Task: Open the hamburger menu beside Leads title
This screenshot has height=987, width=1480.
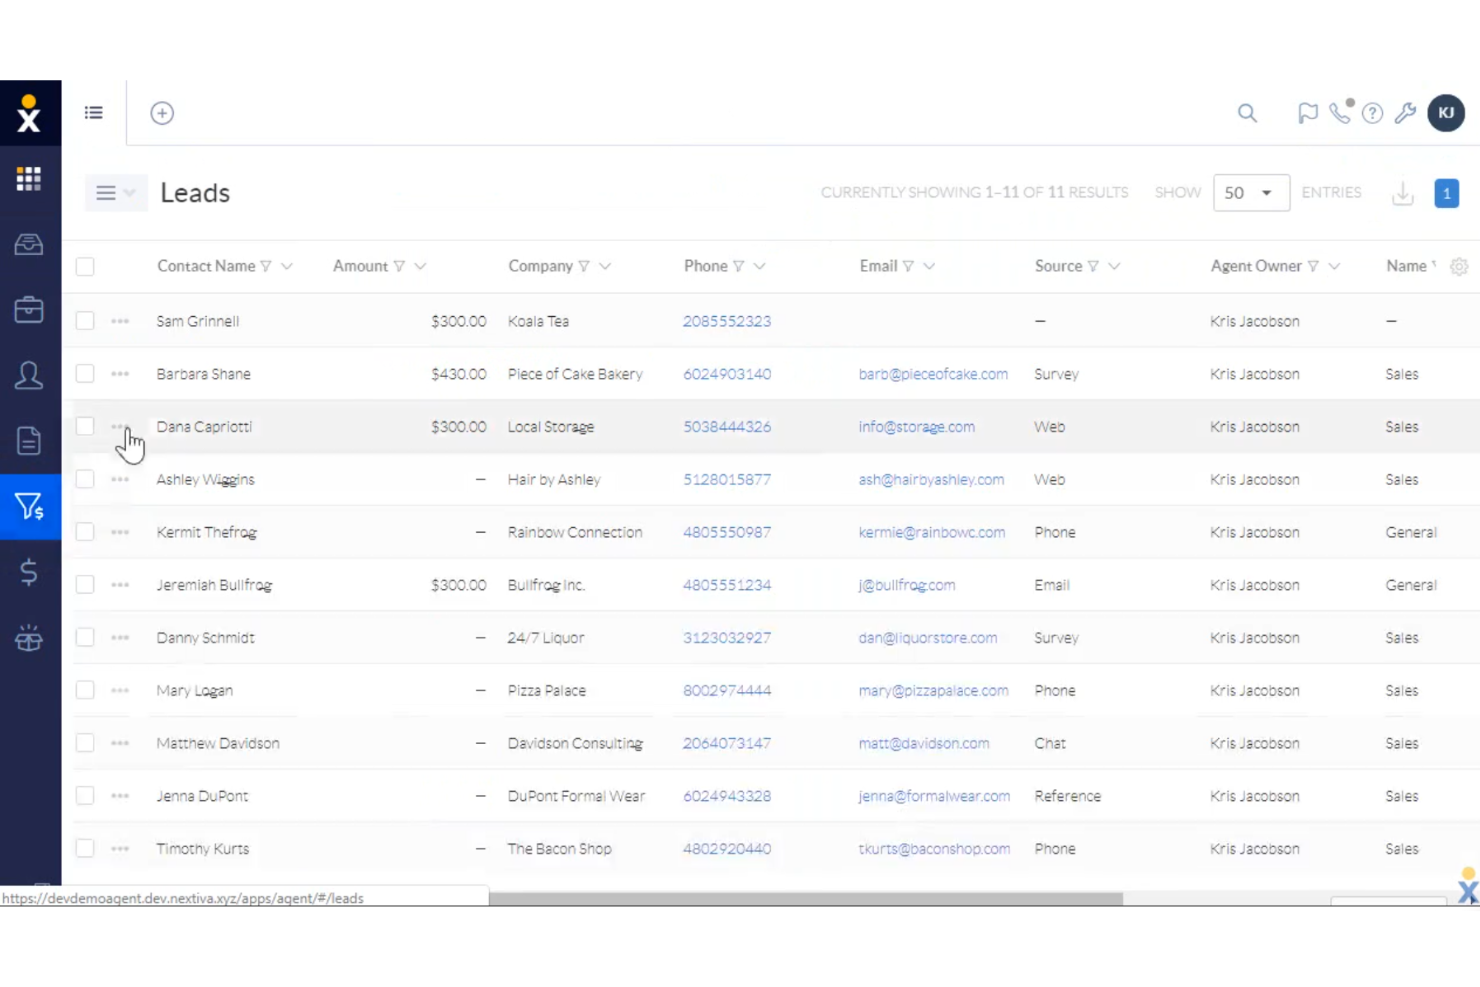Action: point(106,192)
